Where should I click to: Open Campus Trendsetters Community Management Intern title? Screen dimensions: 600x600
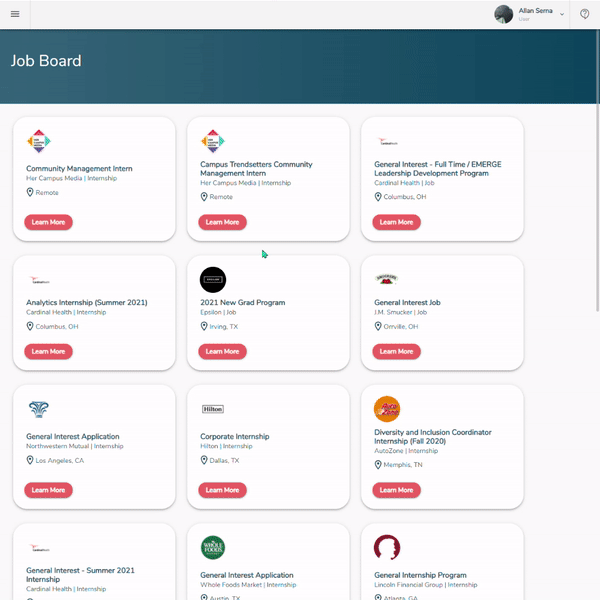tap(256, 169)
